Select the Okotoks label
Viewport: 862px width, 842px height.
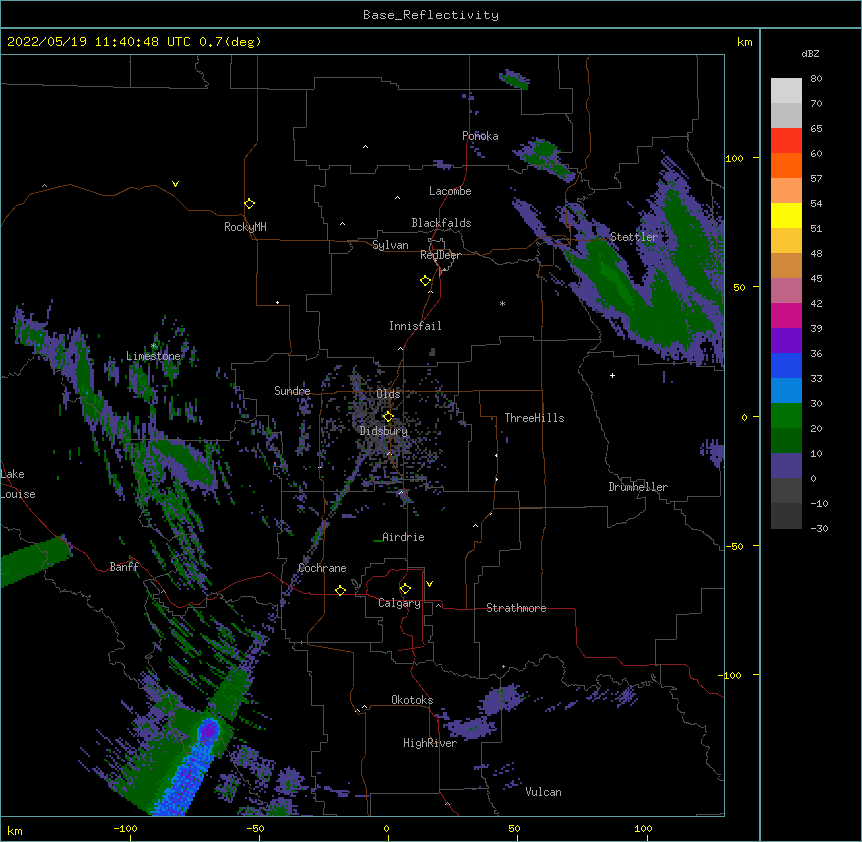412,700
